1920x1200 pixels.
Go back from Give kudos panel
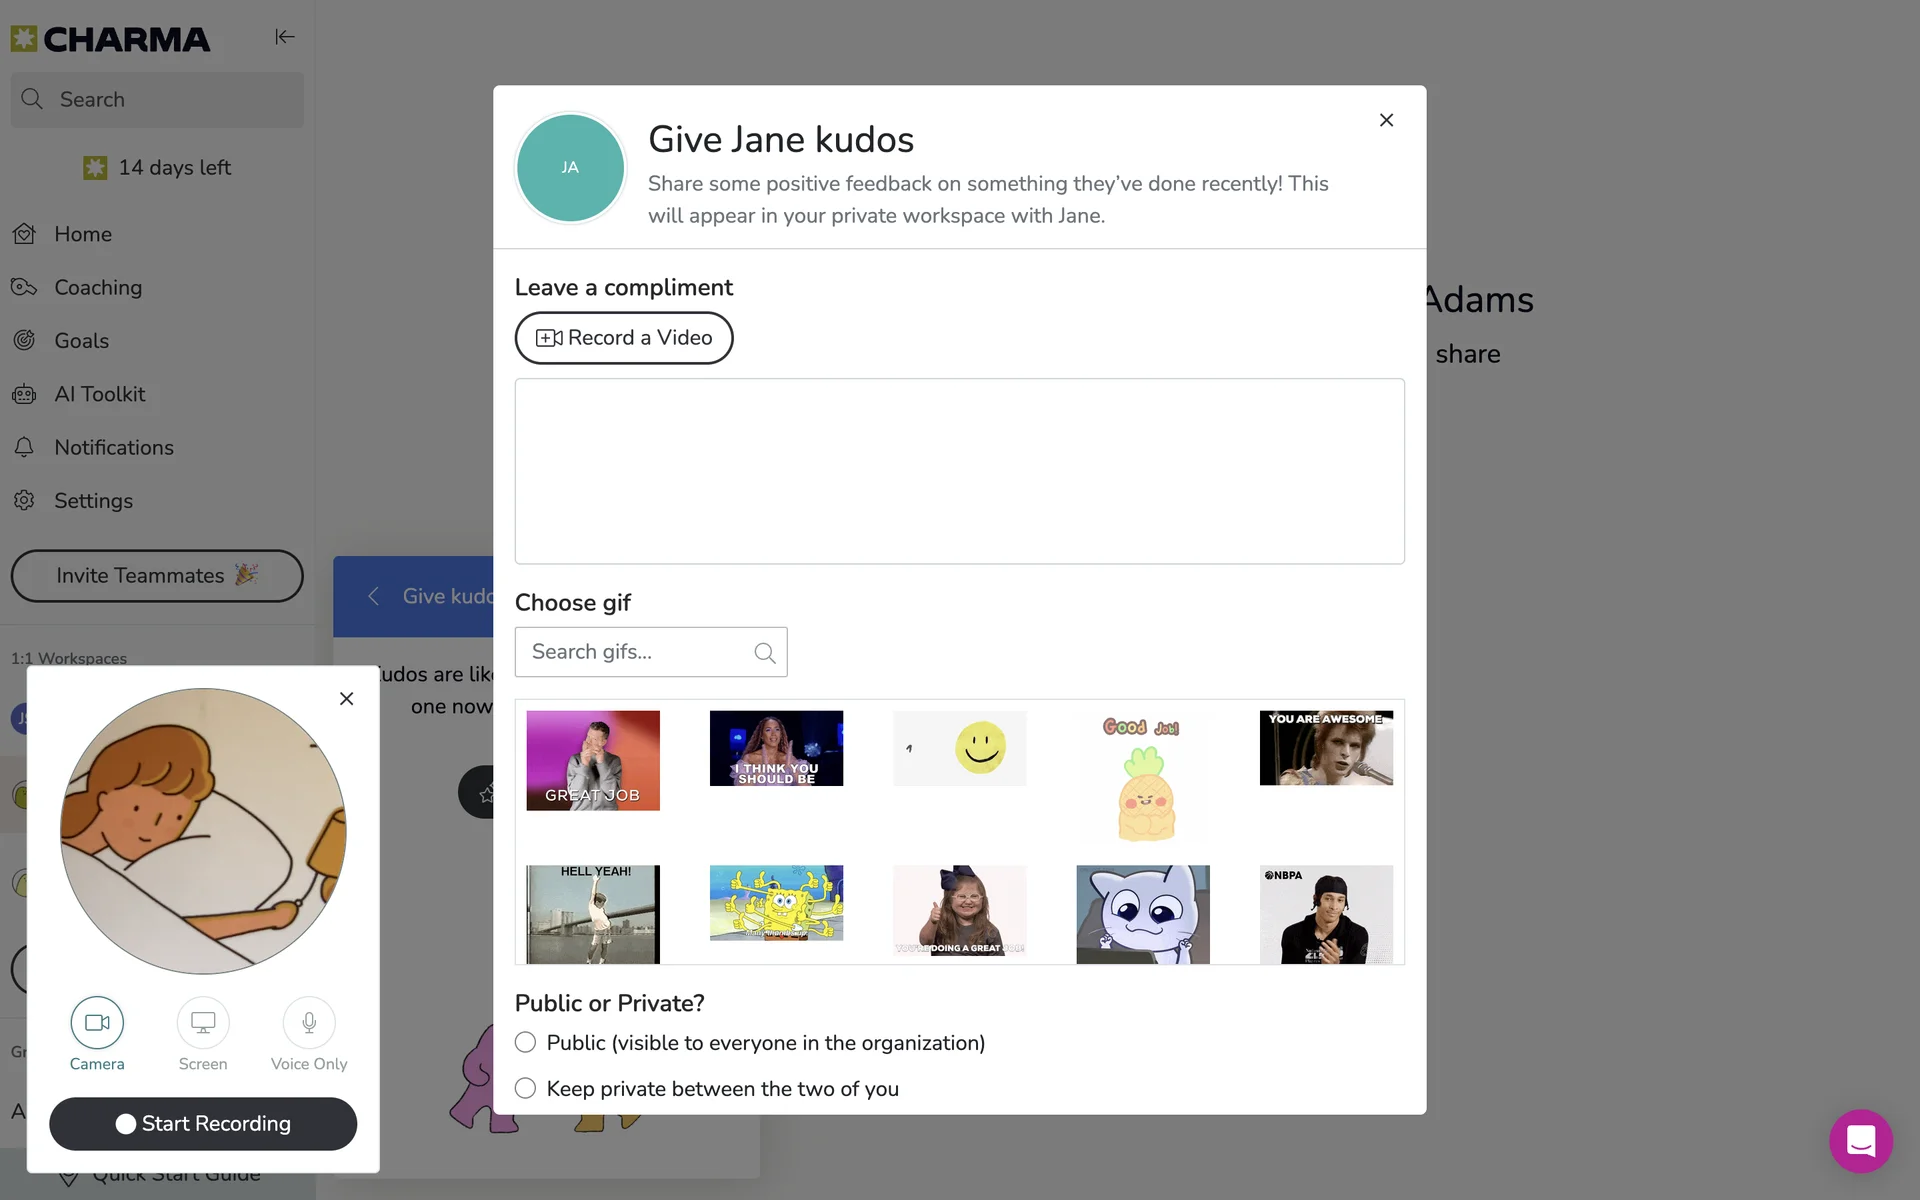coord(373,596)
